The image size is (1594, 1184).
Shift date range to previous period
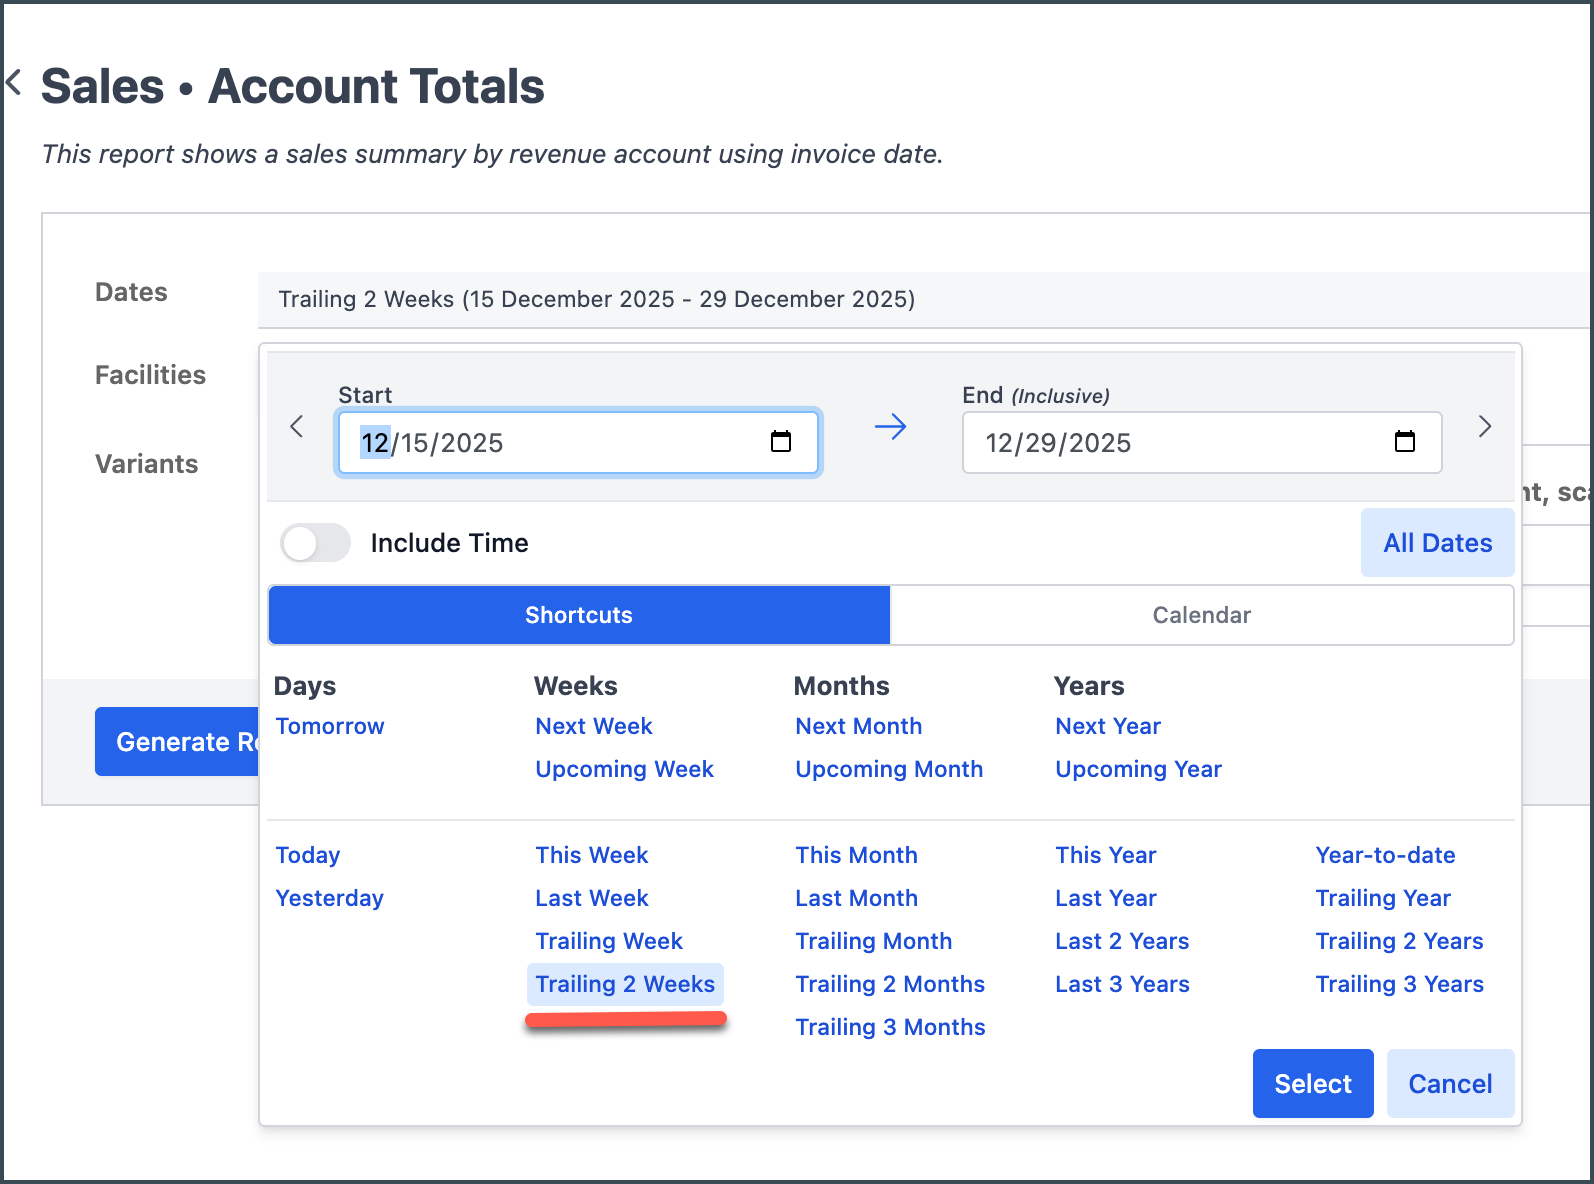297,427
